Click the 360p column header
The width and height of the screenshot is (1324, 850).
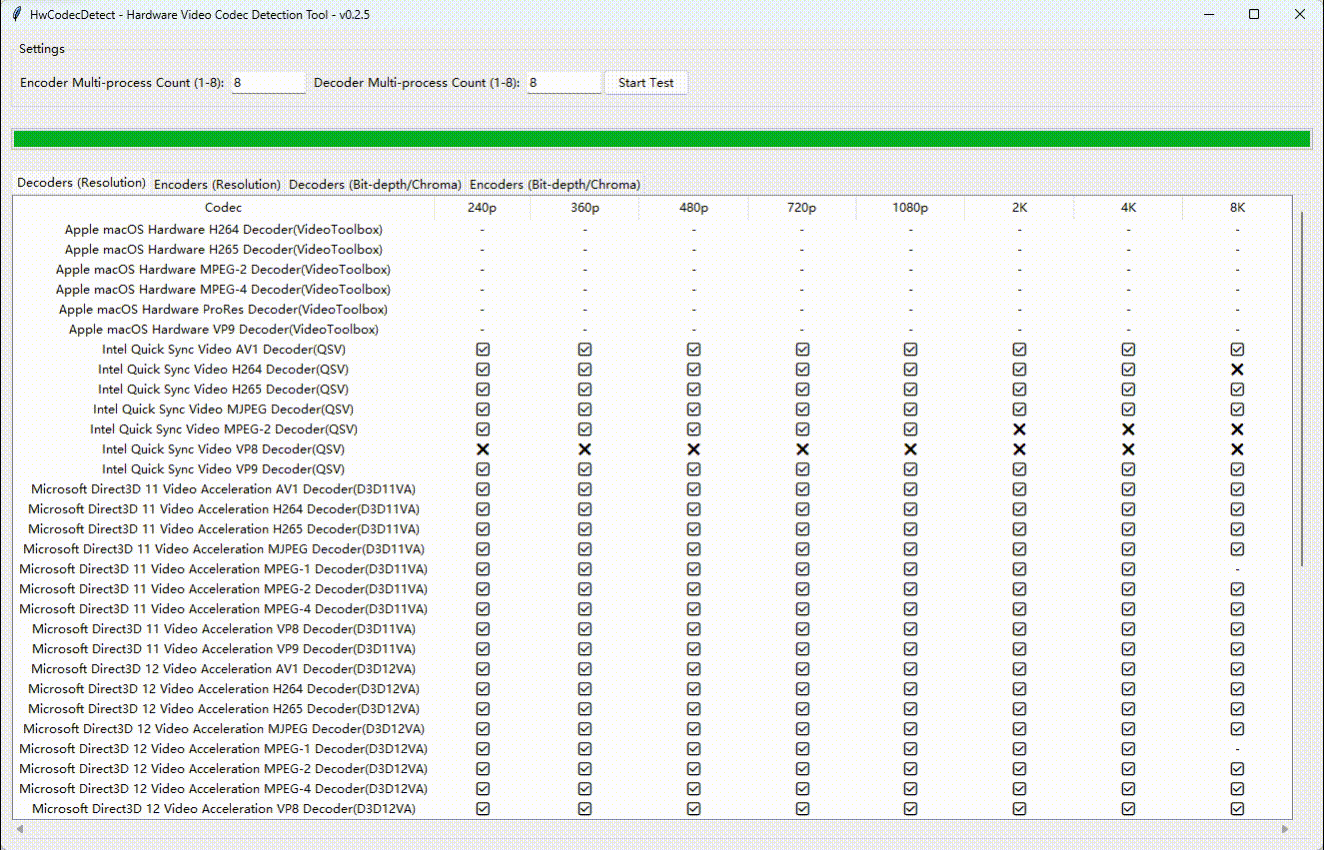[x=585, y=208]
